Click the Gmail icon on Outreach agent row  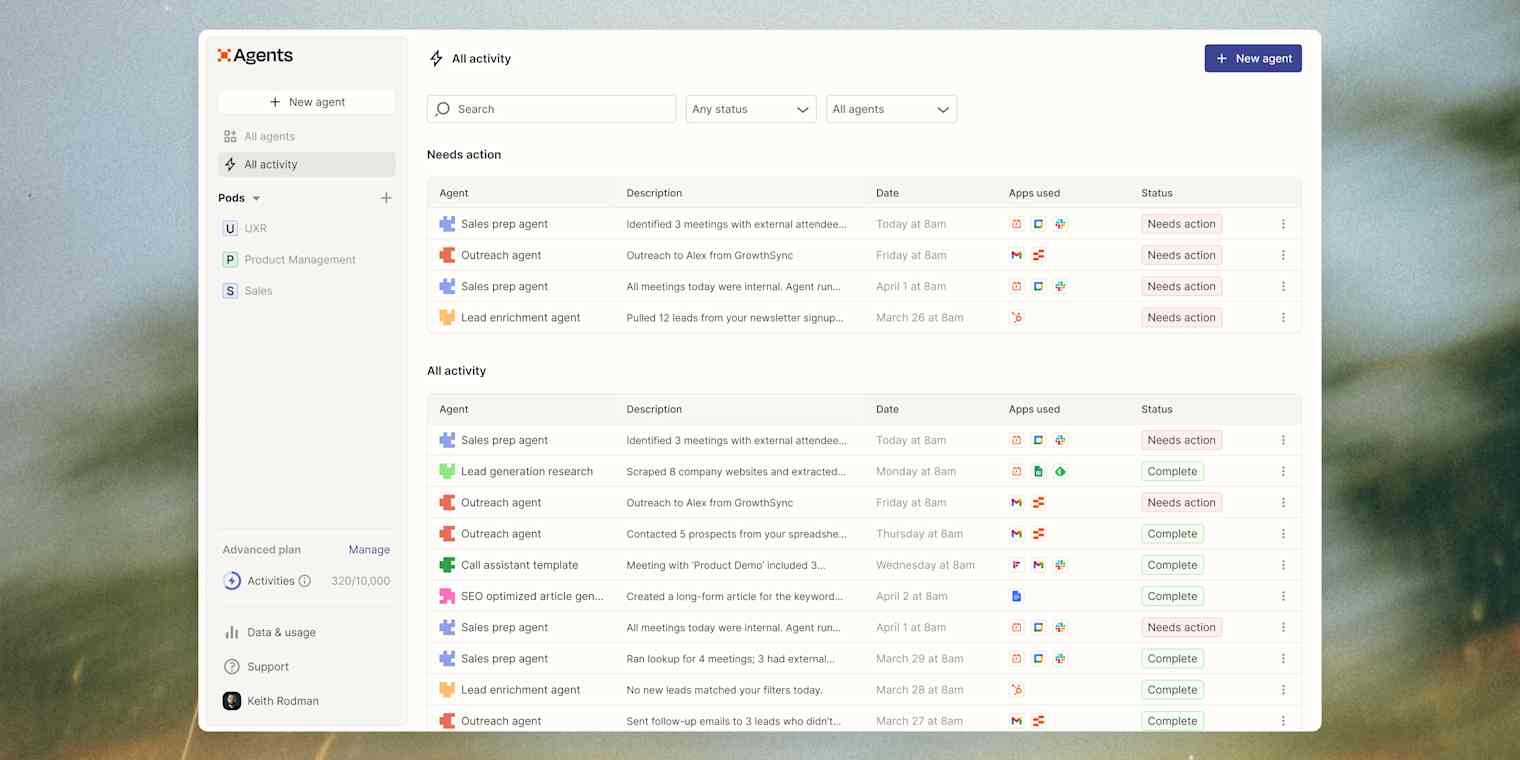[1016, 255]
